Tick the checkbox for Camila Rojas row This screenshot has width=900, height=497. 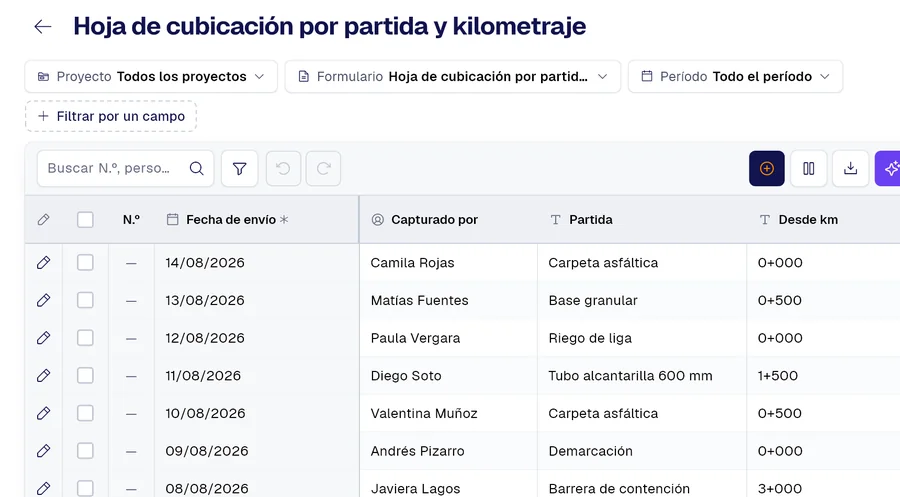click(x=85, y=263)
